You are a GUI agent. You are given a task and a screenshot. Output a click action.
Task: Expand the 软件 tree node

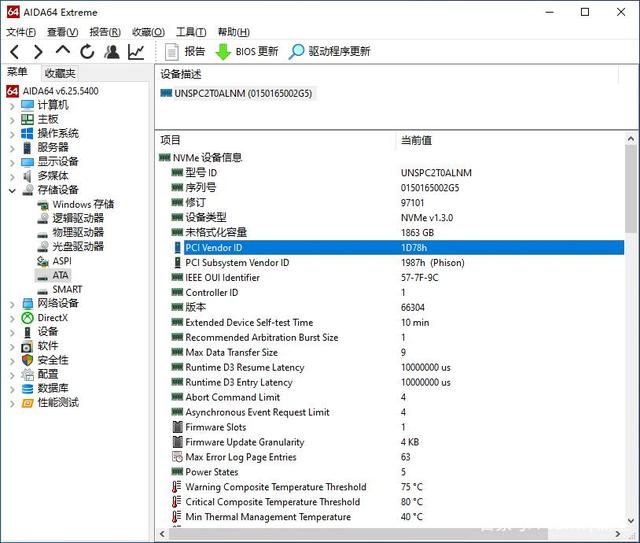point(12,347)
